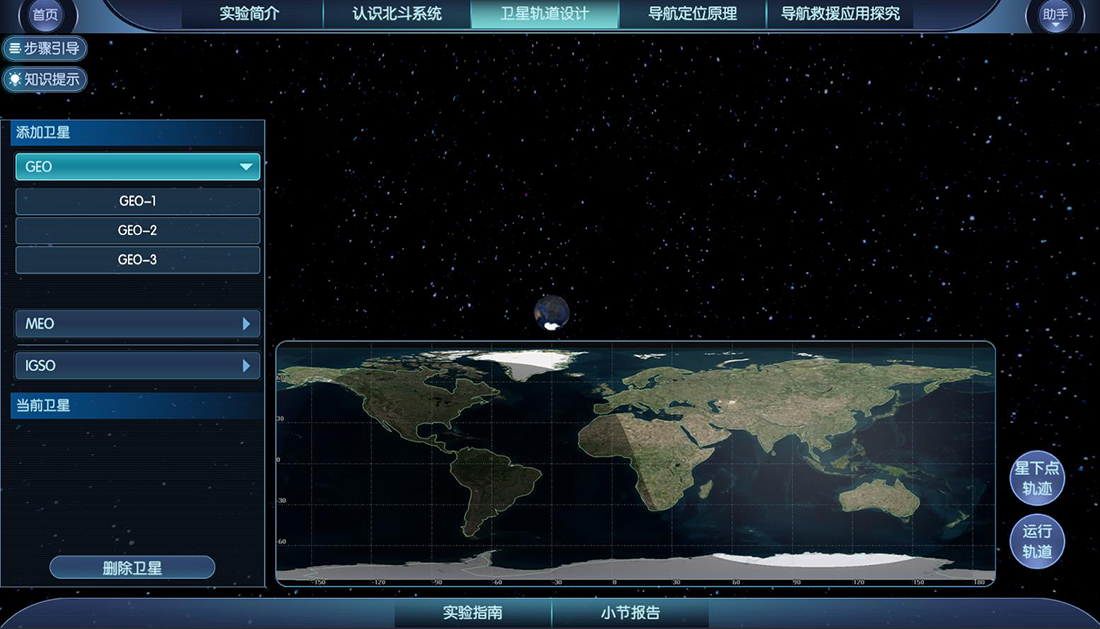Open the 助手 assistant round button

tap(1055, 15)
